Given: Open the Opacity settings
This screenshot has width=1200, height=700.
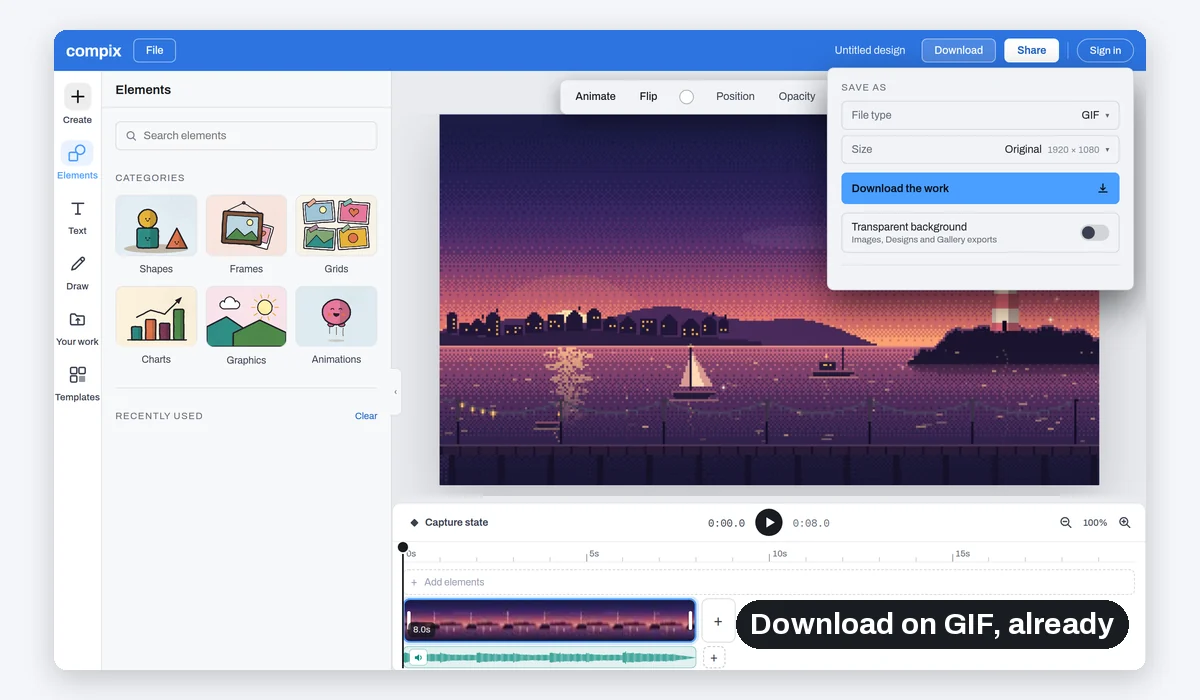Looking at the screenshot, I should pyautogui.click(x=797, y=96).
